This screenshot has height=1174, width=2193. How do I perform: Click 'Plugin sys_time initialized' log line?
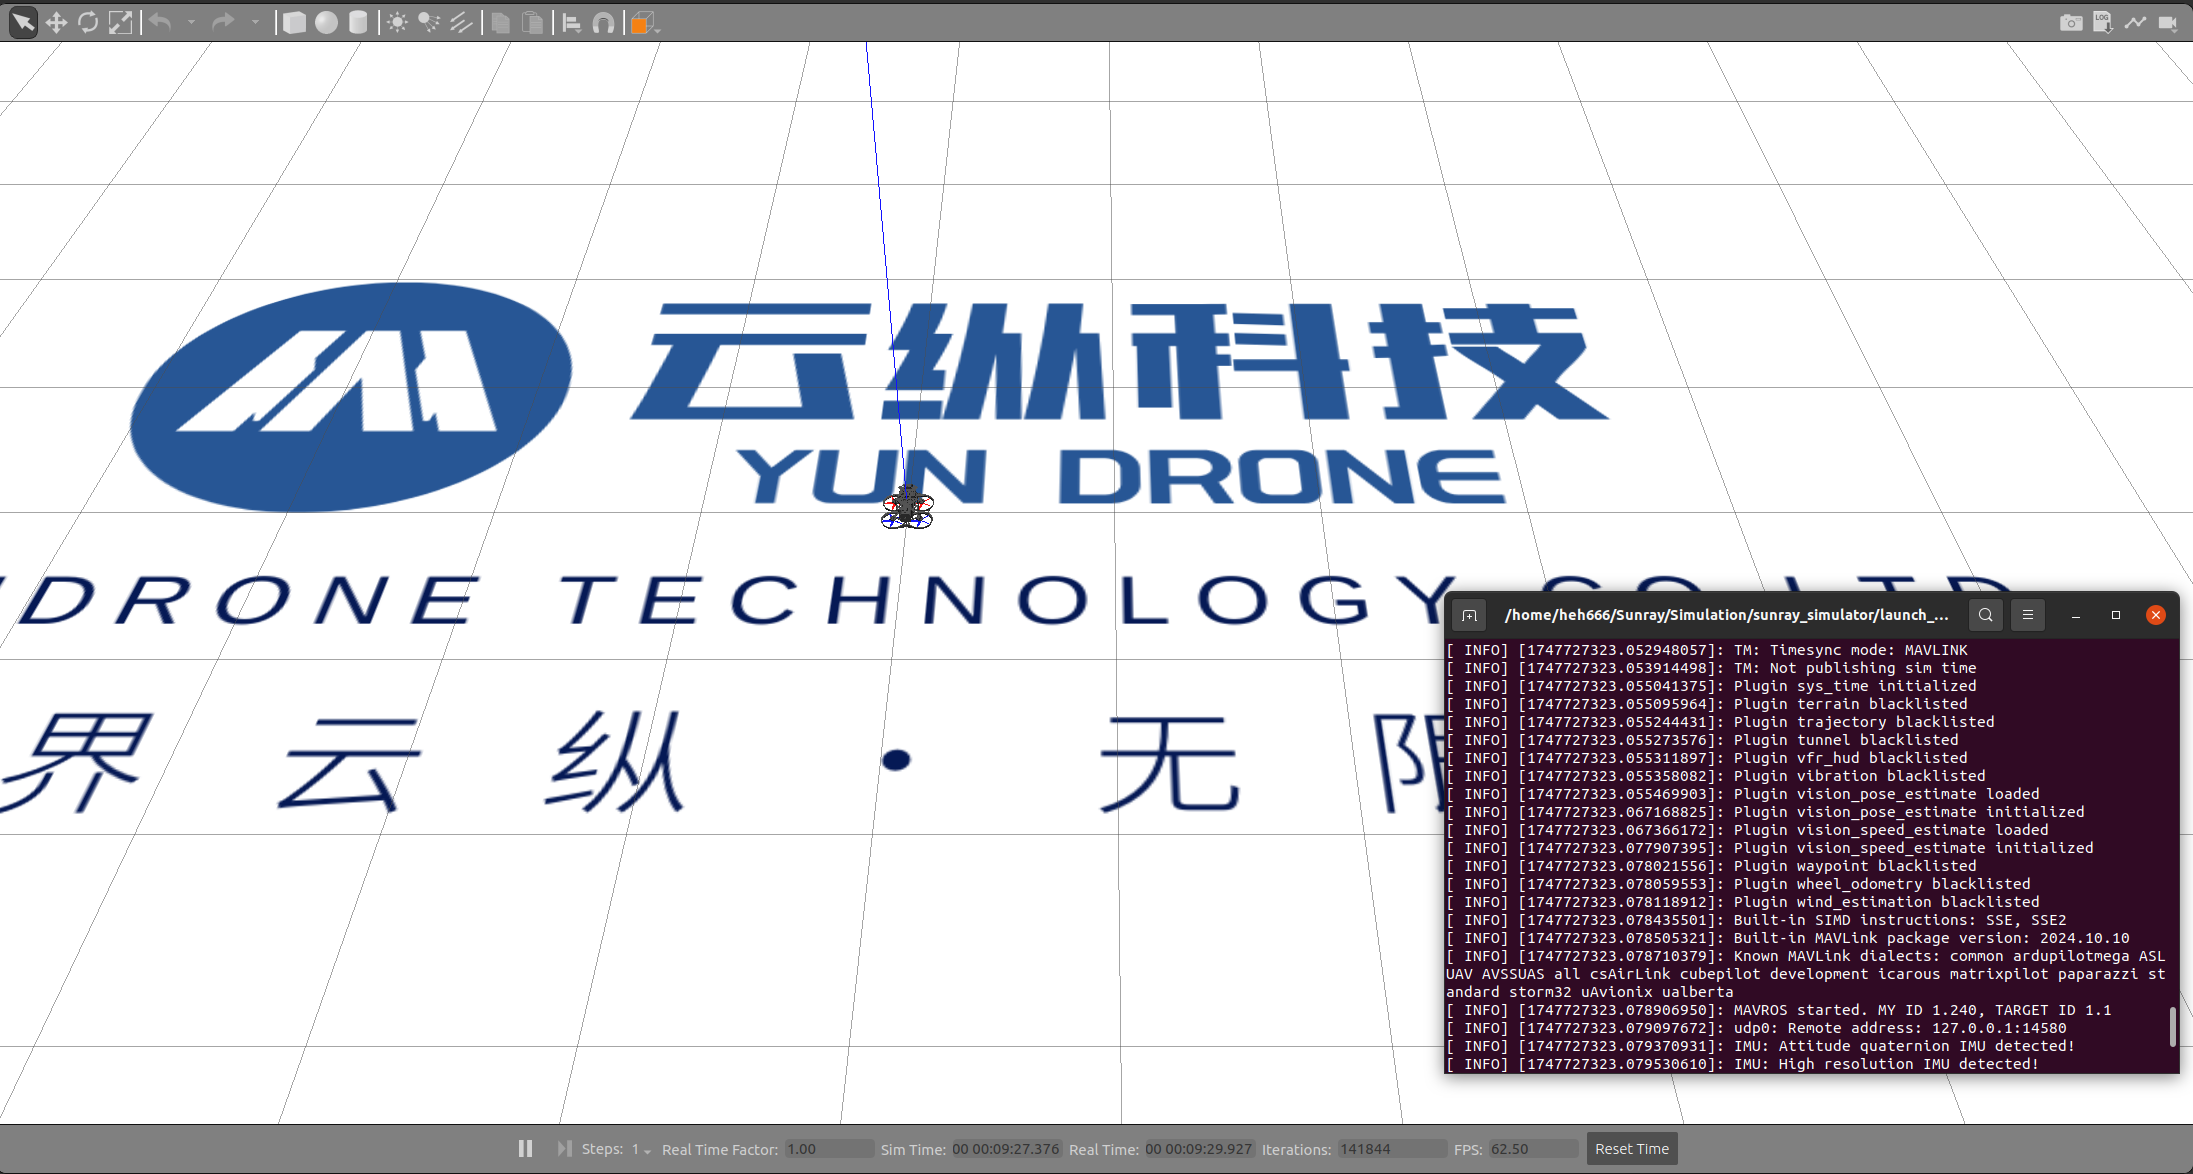(x=1711, y=686)
